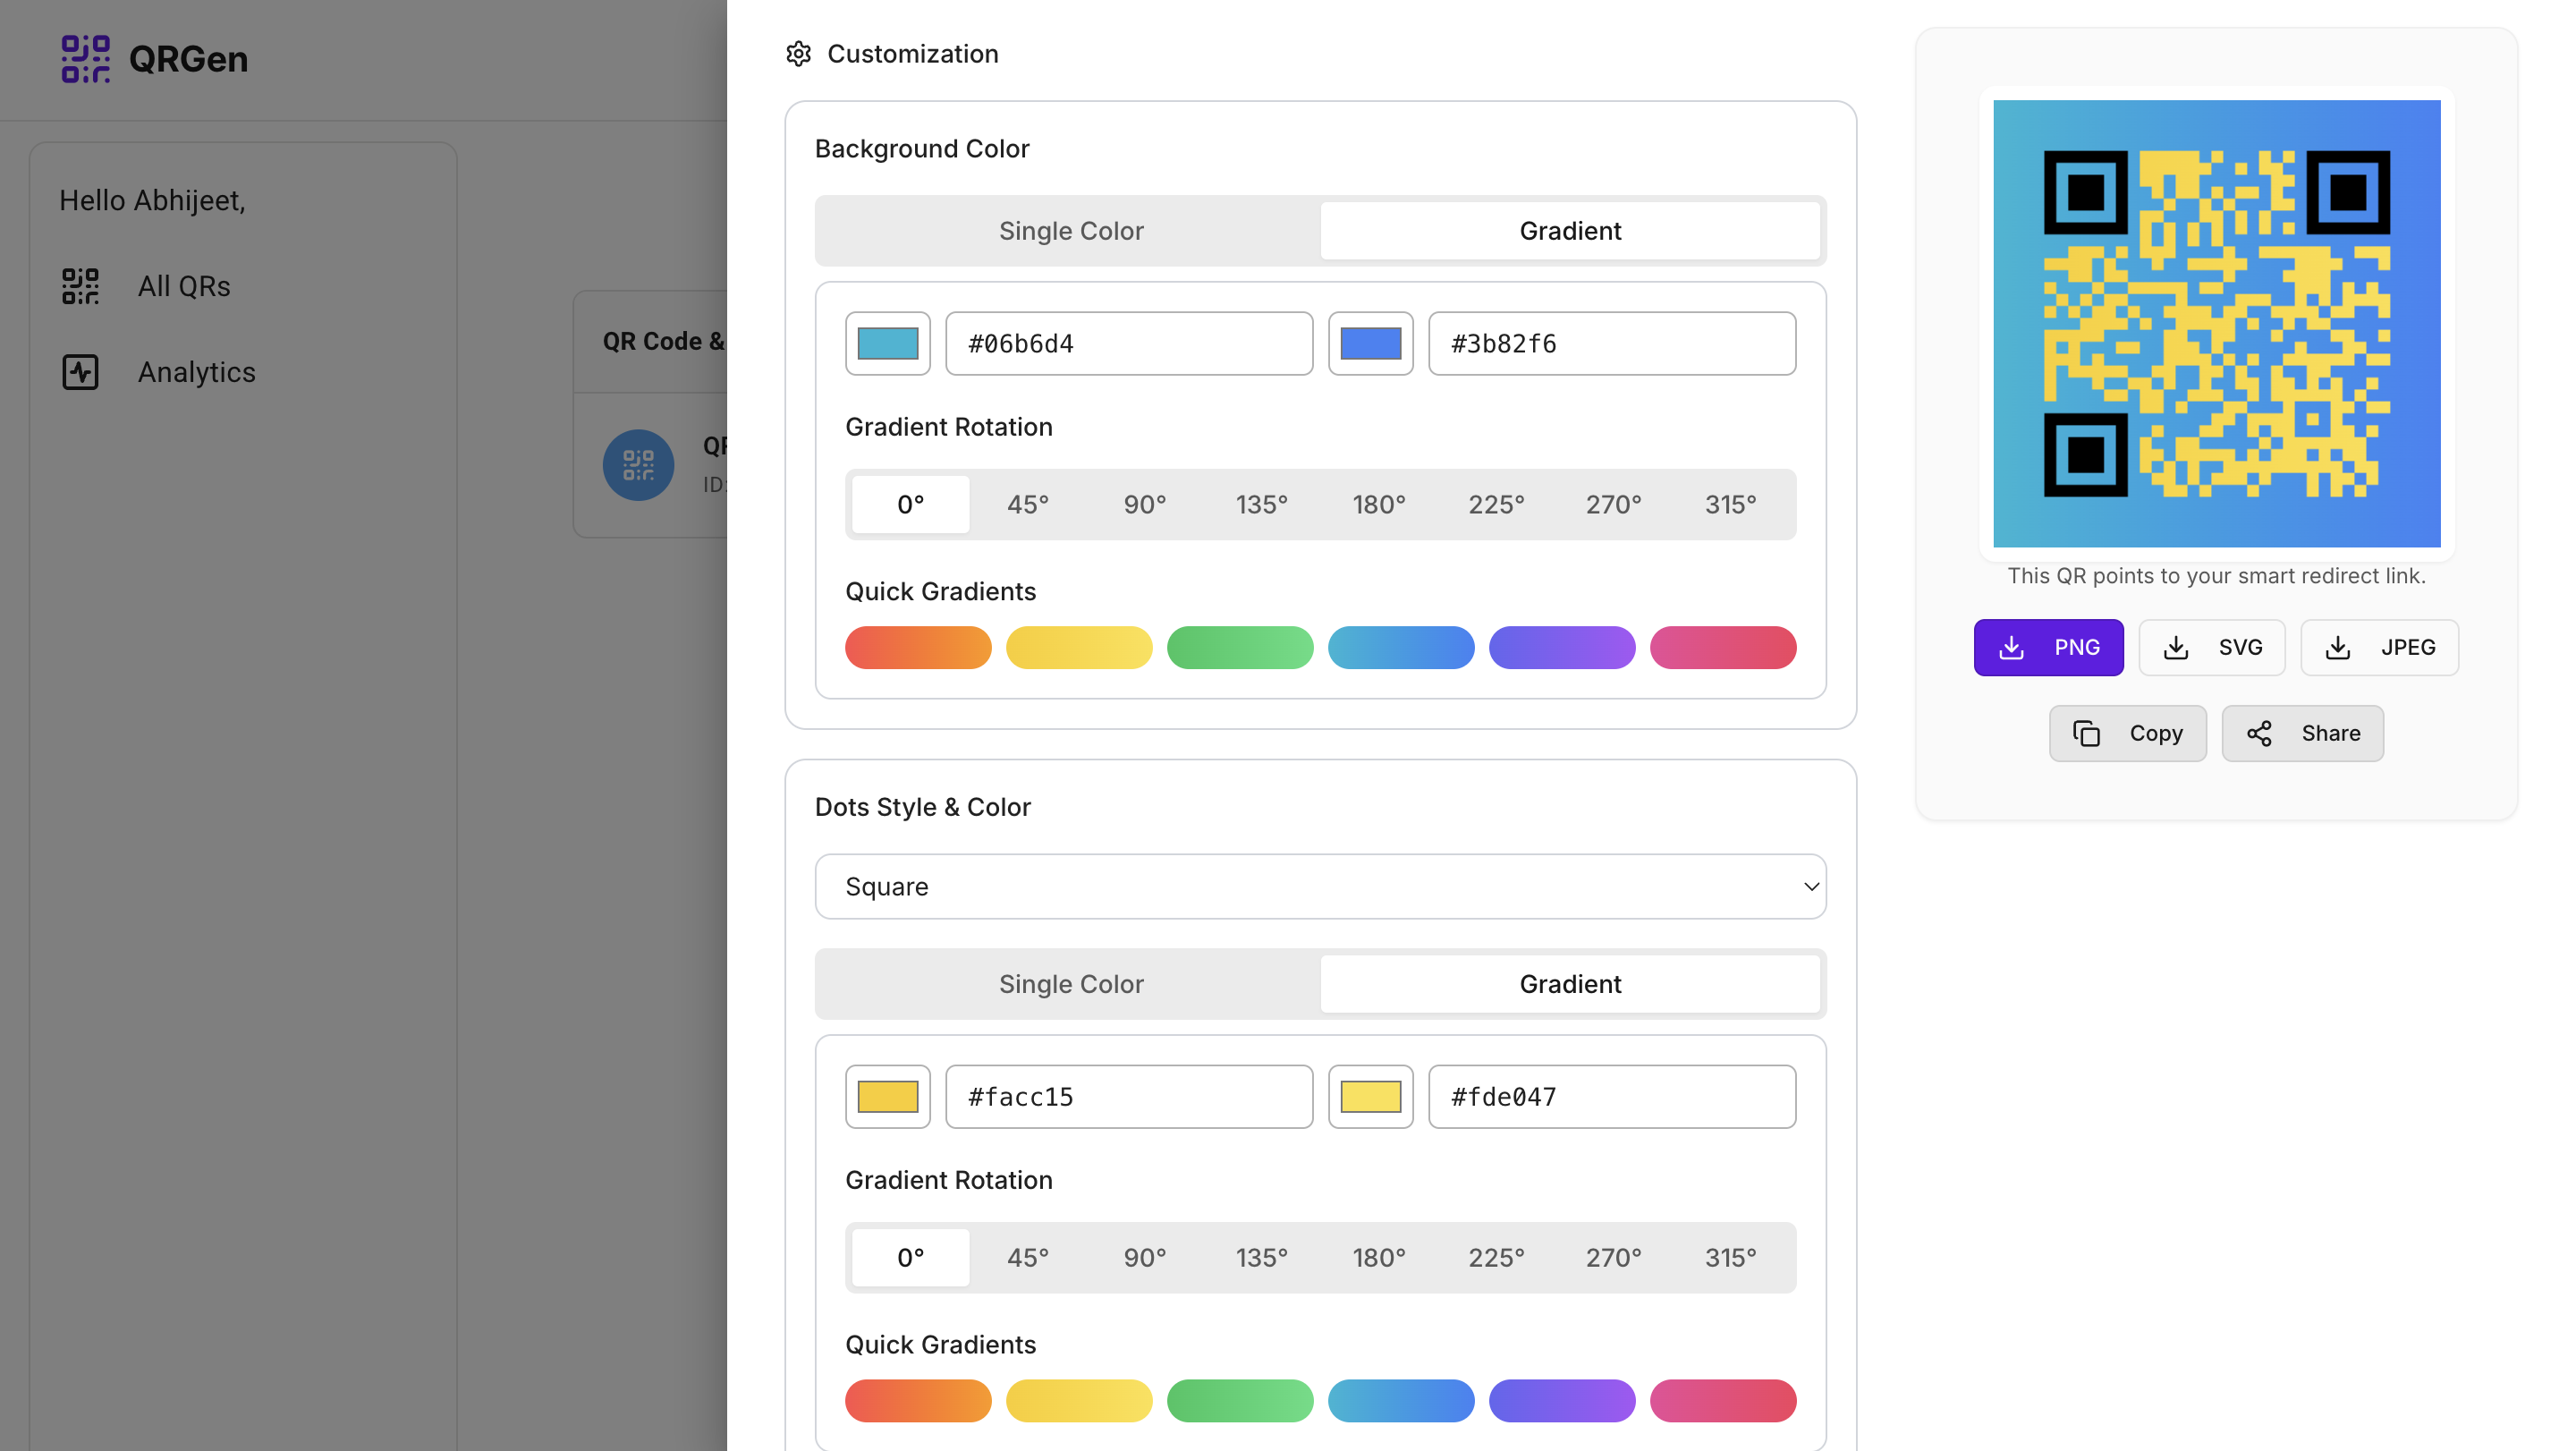Click the JPEG download icon
The height and width of the screenshot is (1451, 2576).
coord(2338,647)
